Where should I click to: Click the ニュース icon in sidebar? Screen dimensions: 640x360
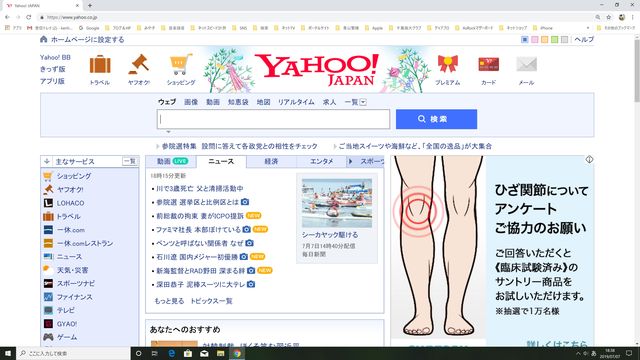coord(48,256)
